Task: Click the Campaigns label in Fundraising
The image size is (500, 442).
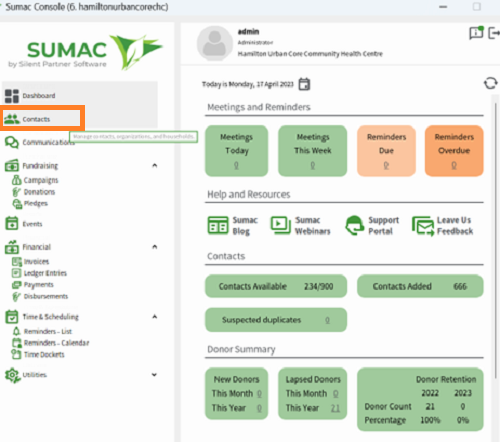Action: [x=41, y=180]
